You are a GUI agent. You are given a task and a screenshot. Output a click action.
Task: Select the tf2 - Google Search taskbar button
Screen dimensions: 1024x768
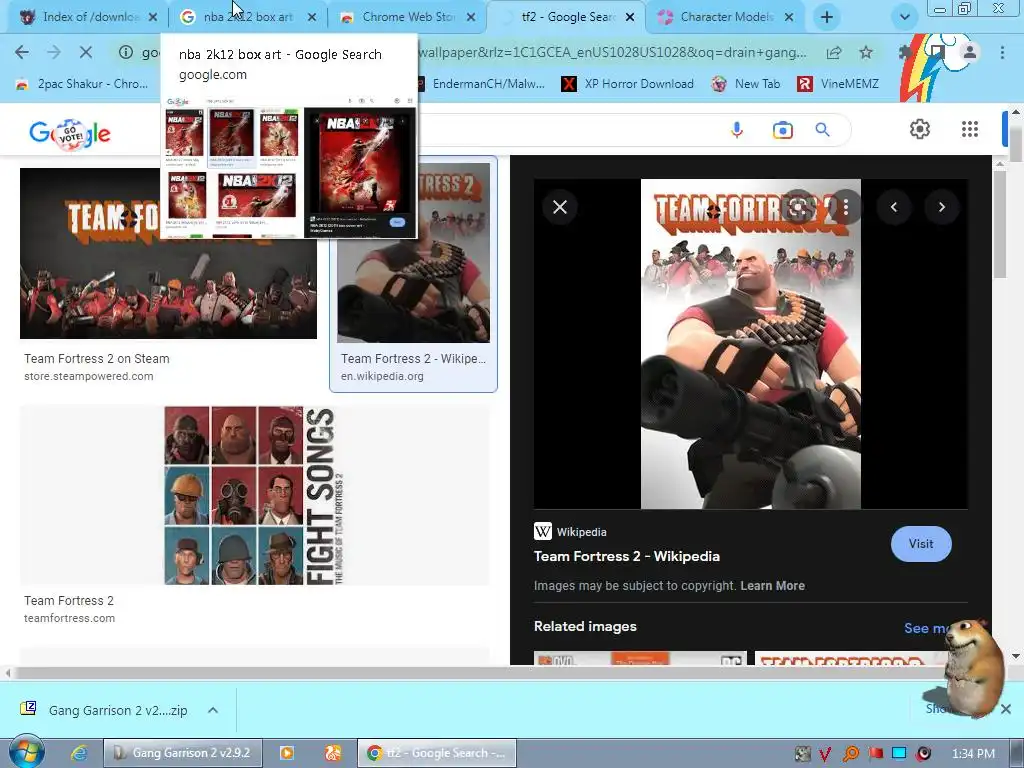[437, 753]
